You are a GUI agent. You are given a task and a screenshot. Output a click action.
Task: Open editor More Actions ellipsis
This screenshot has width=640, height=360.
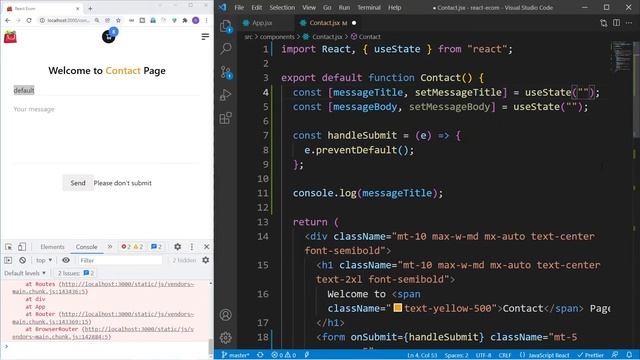click(x=629, y=23)
